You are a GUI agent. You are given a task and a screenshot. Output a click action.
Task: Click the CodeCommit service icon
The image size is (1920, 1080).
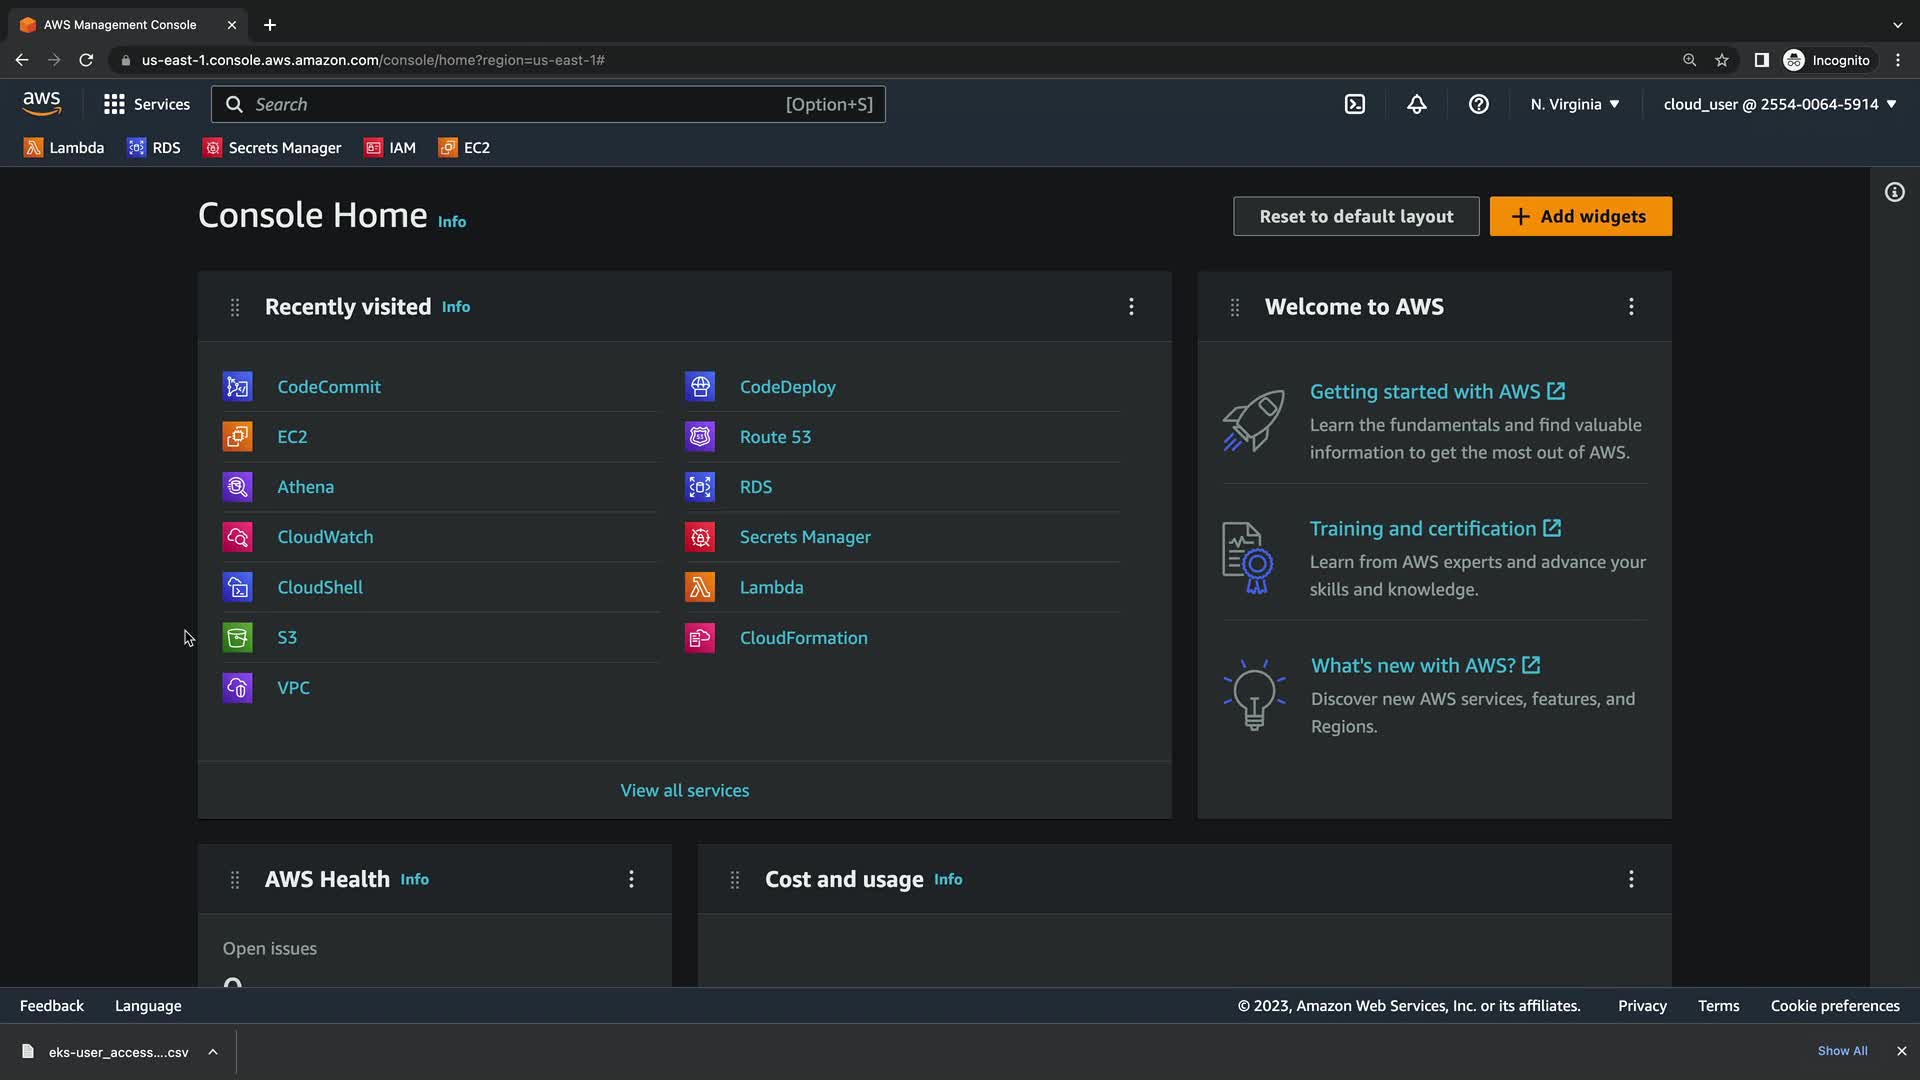coord(237,387)
